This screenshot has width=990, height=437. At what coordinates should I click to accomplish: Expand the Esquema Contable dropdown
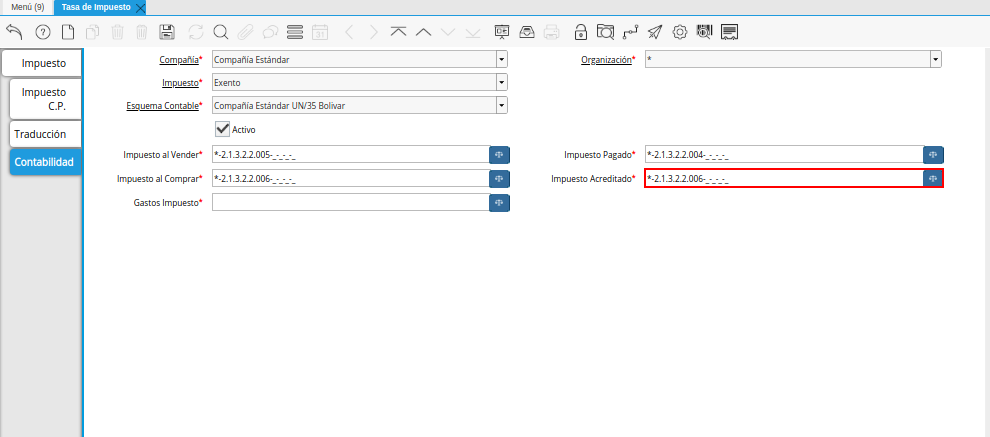(x=501, y=105)
